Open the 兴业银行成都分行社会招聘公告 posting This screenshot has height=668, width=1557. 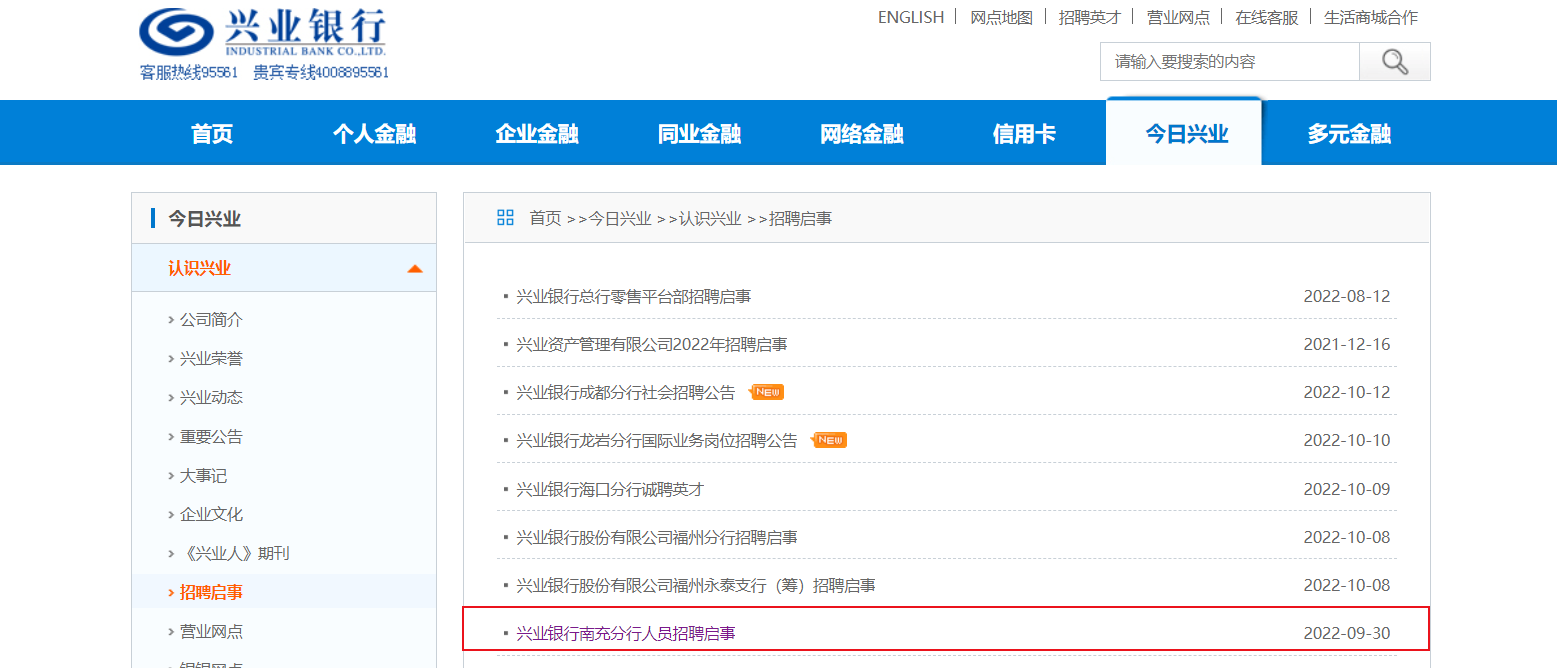tap(625, 393)
